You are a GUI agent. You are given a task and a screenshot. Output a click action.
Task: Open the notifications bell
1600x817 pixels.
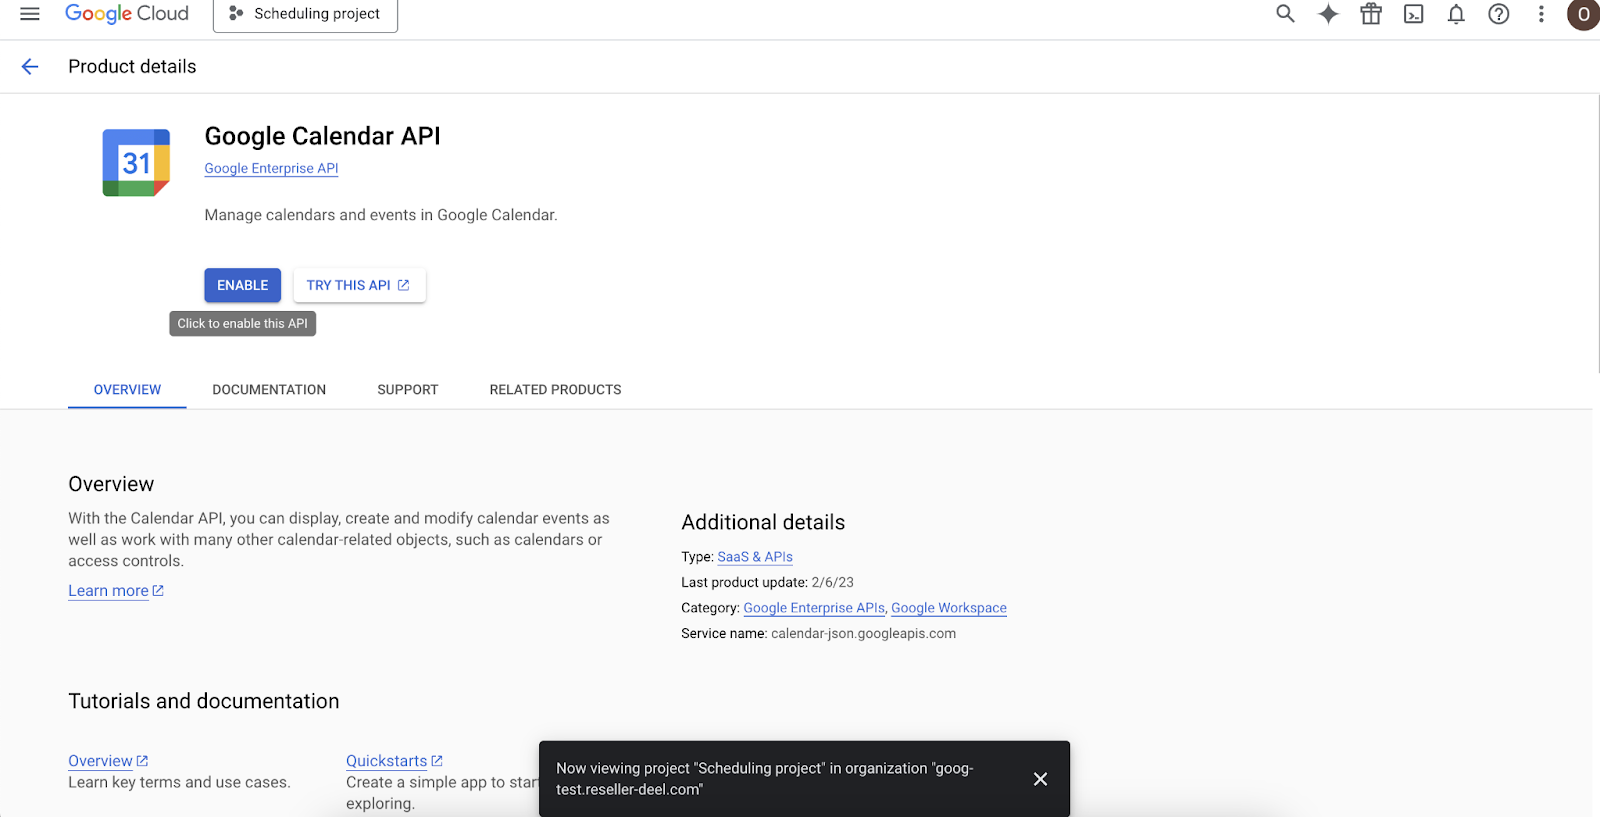pyautogui.click(x=1456, y=14)
